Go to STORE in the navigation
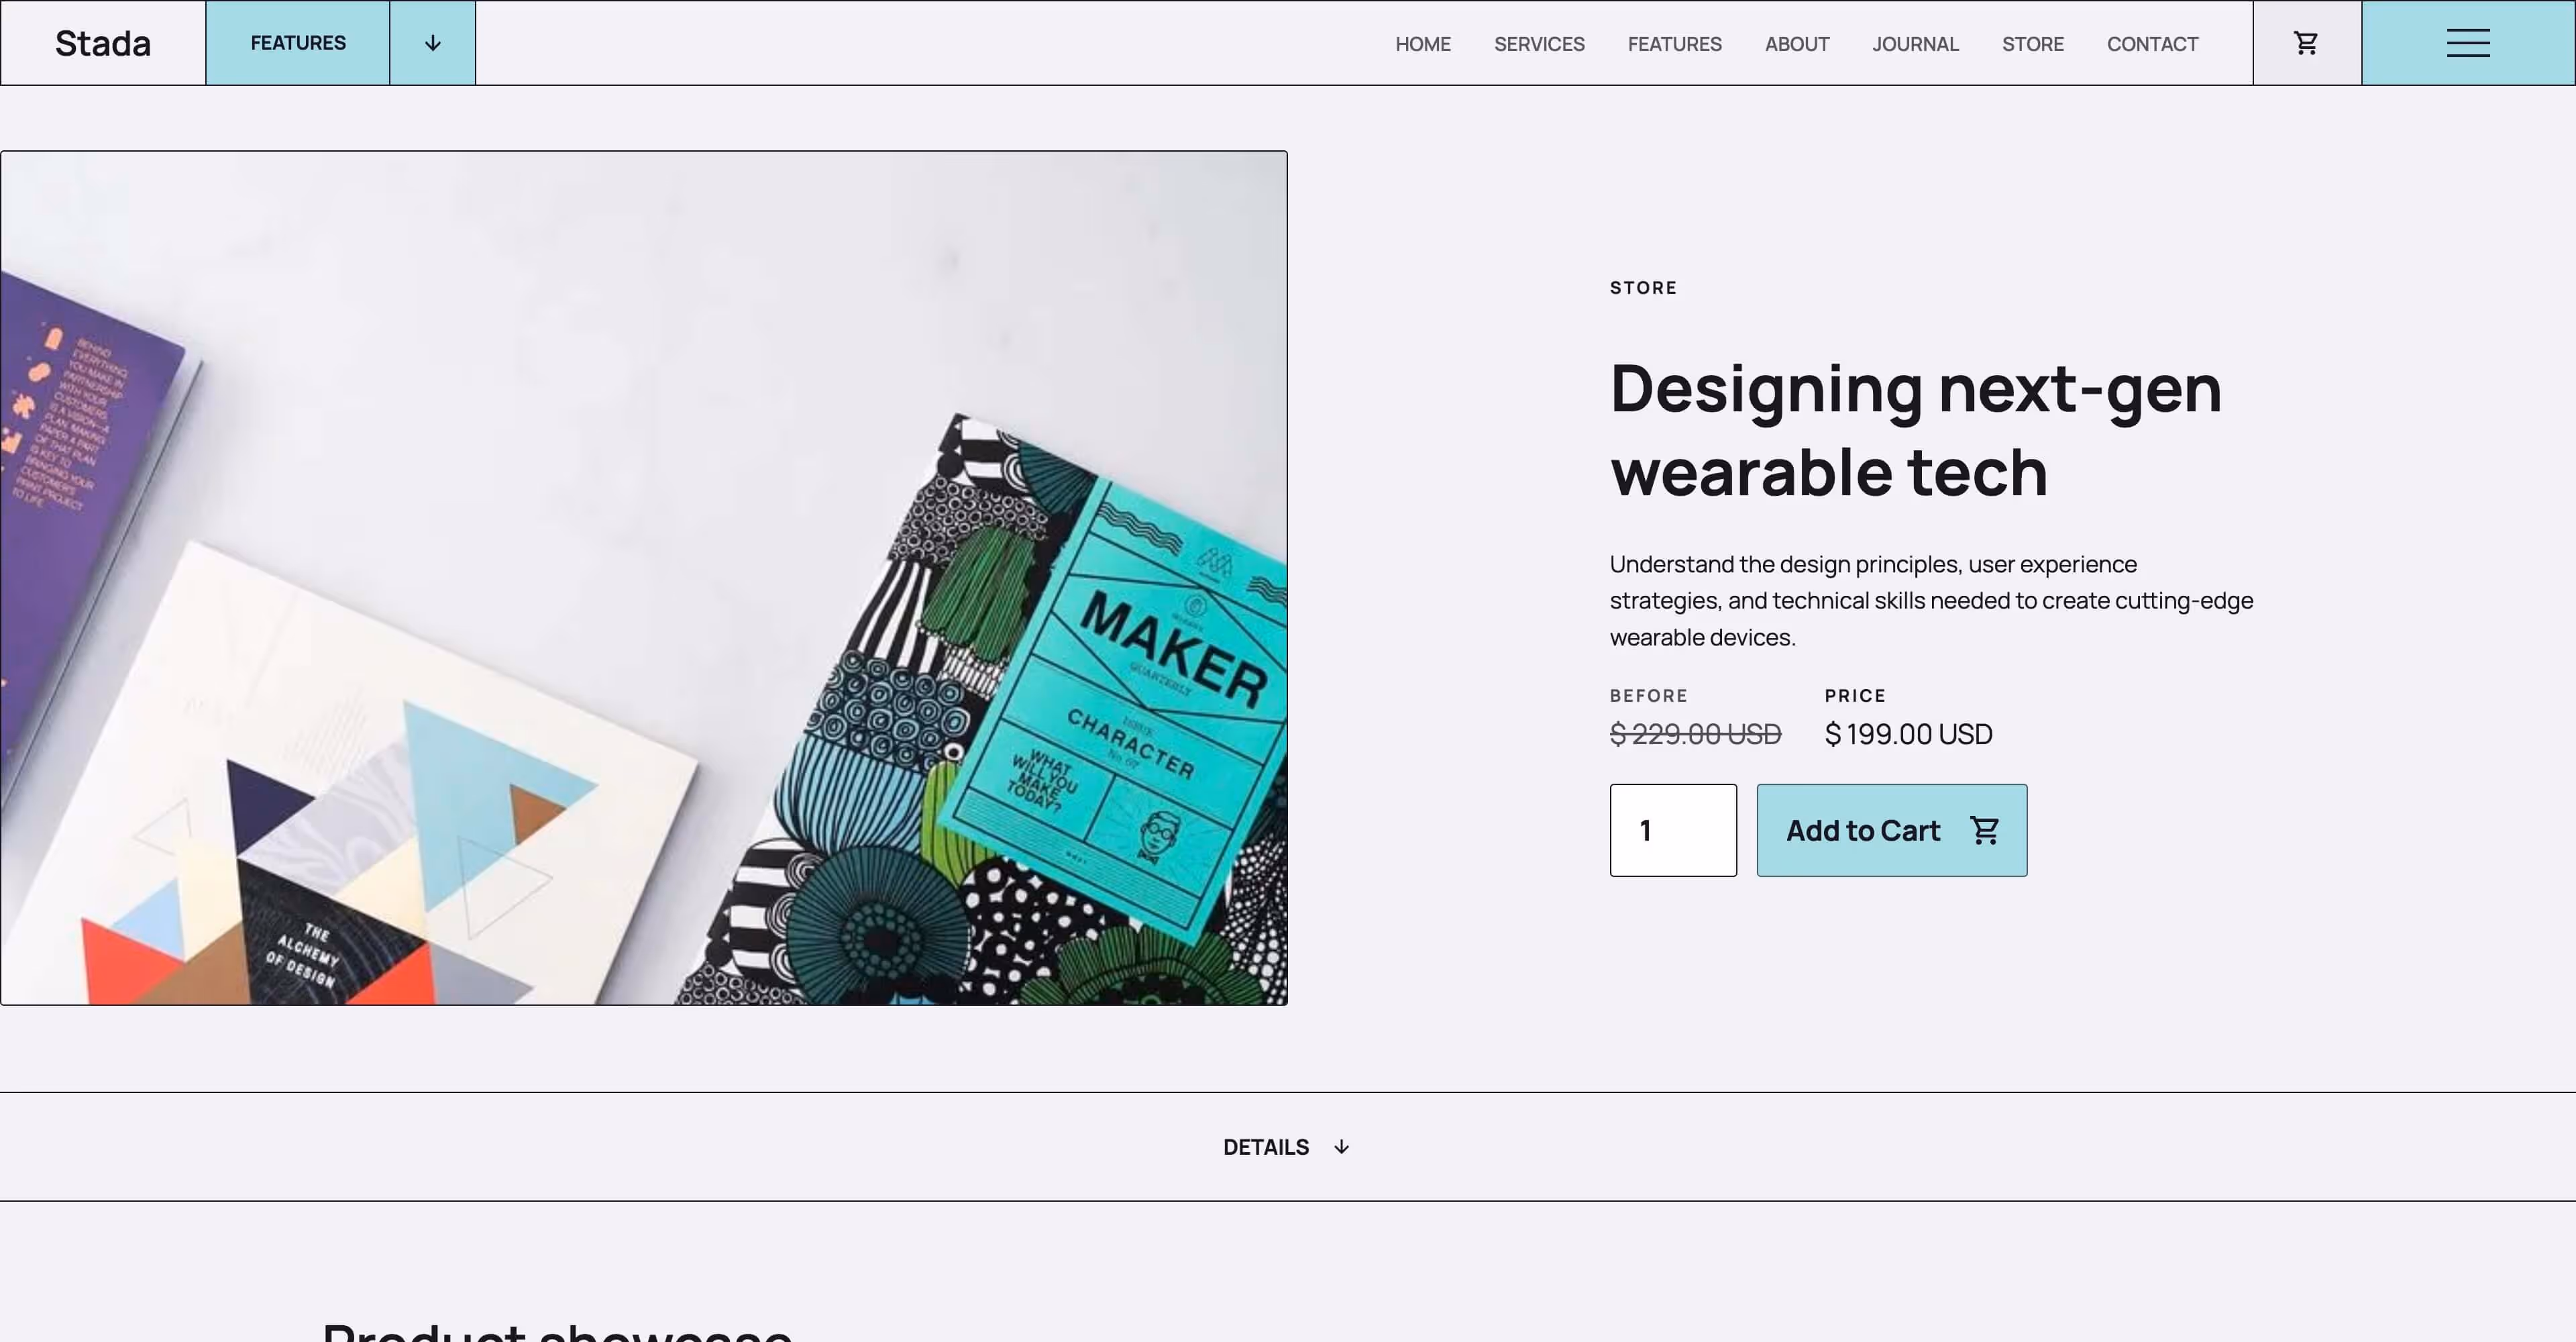Viewport: 2576px width, 1342px height. tap(2033, 44)
